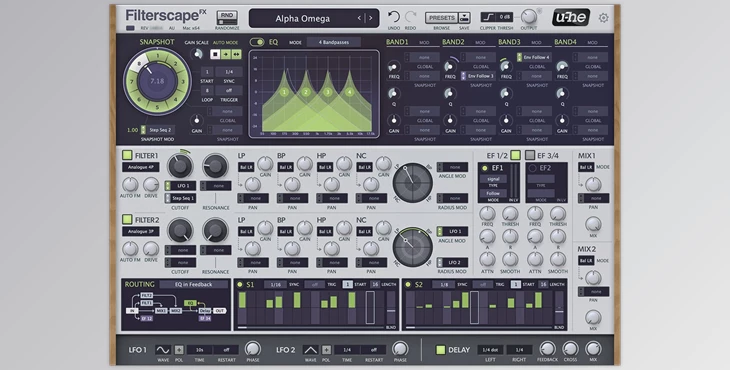The image size is (730, 370).
Task: Click the LFO 1 time 10s value
Action: [199, 350]
